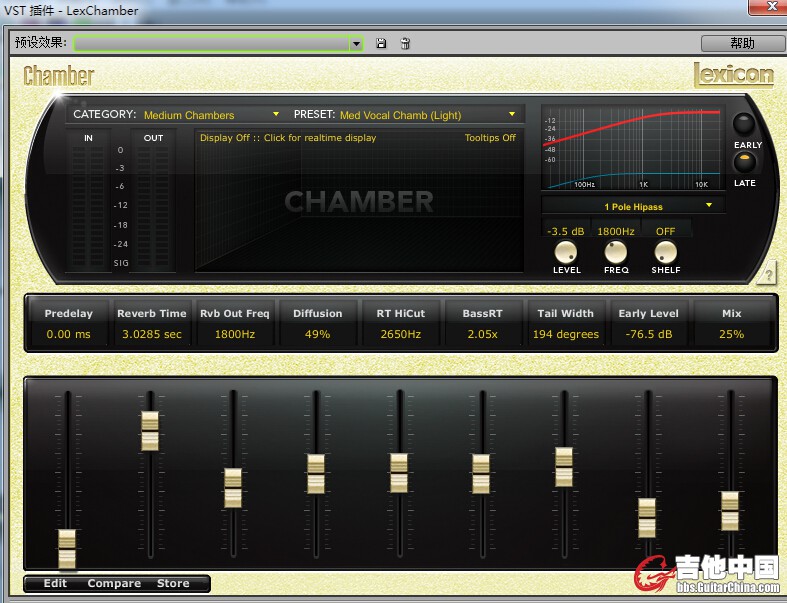The height and width of the screenshot is (603, 787).
Task: Click the 194 degrees tail width value
Action: 566,334
